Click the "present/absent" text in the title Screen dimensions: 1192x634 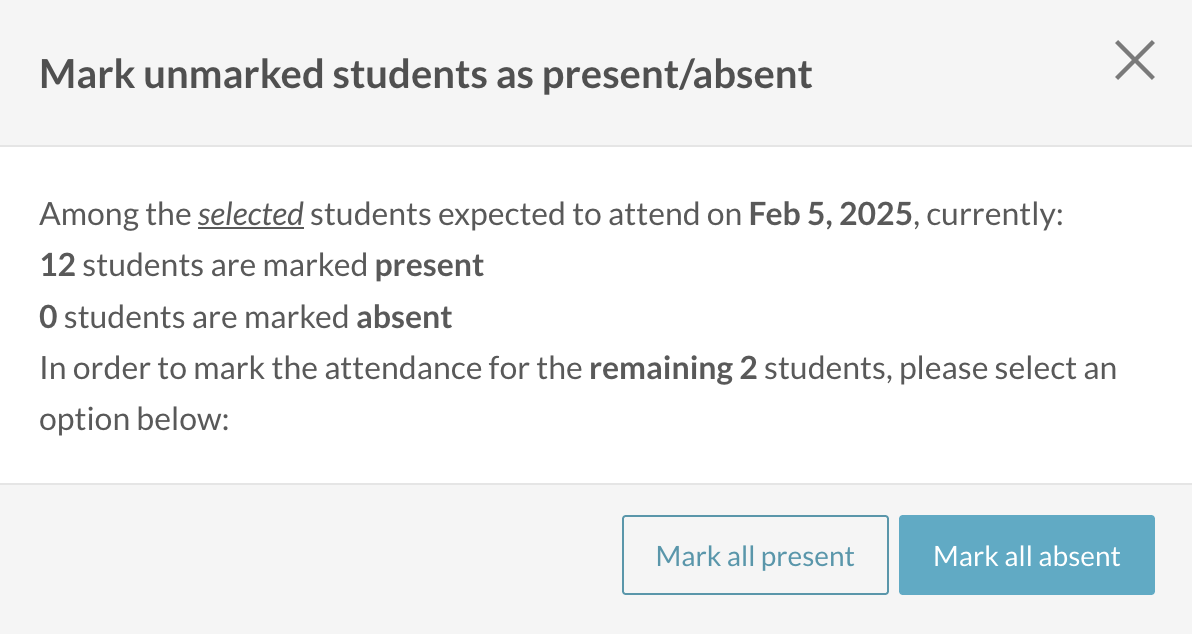[677, 76]
